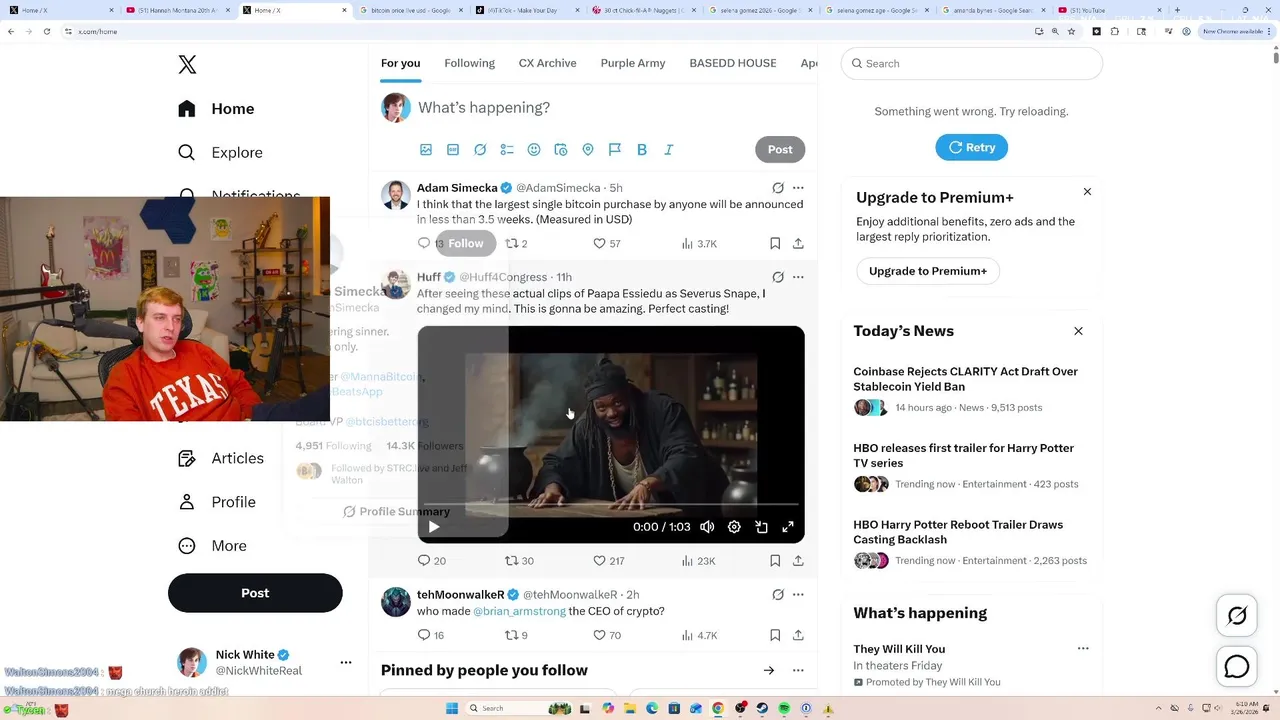Viewport: 1280px width, 720px height.
Task: Like Huff's Severus Snape post
Action: pyautogui.click(x=609, y=561)
